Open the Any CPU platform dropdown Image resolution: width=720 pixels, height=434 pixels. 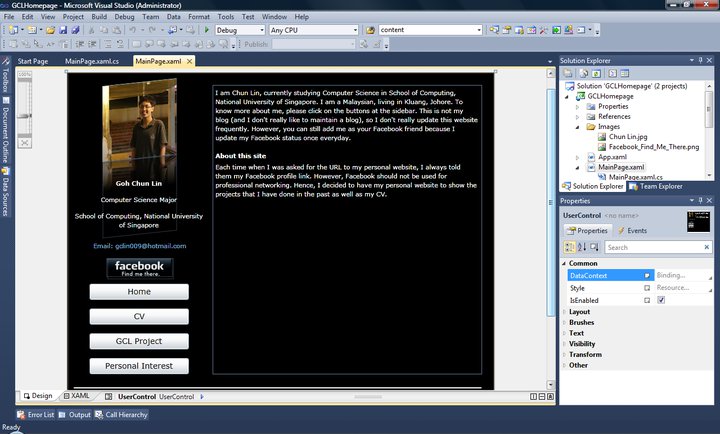pyautogui.click(x=313, y=31)
